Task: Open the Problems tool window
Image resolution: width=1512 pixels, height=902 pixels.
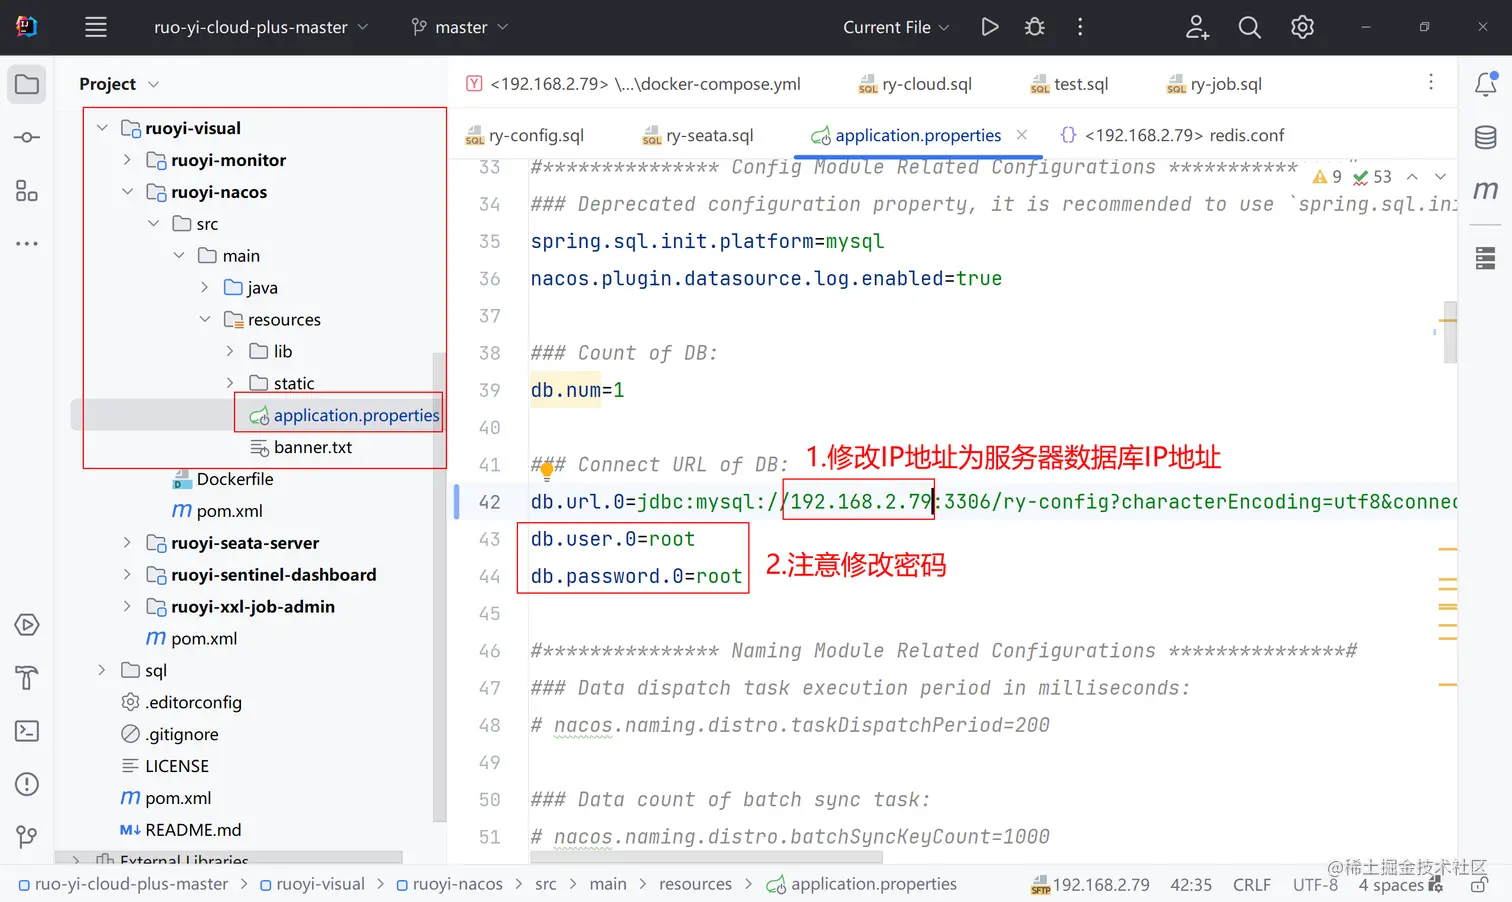Action: (x=27, y=784)
